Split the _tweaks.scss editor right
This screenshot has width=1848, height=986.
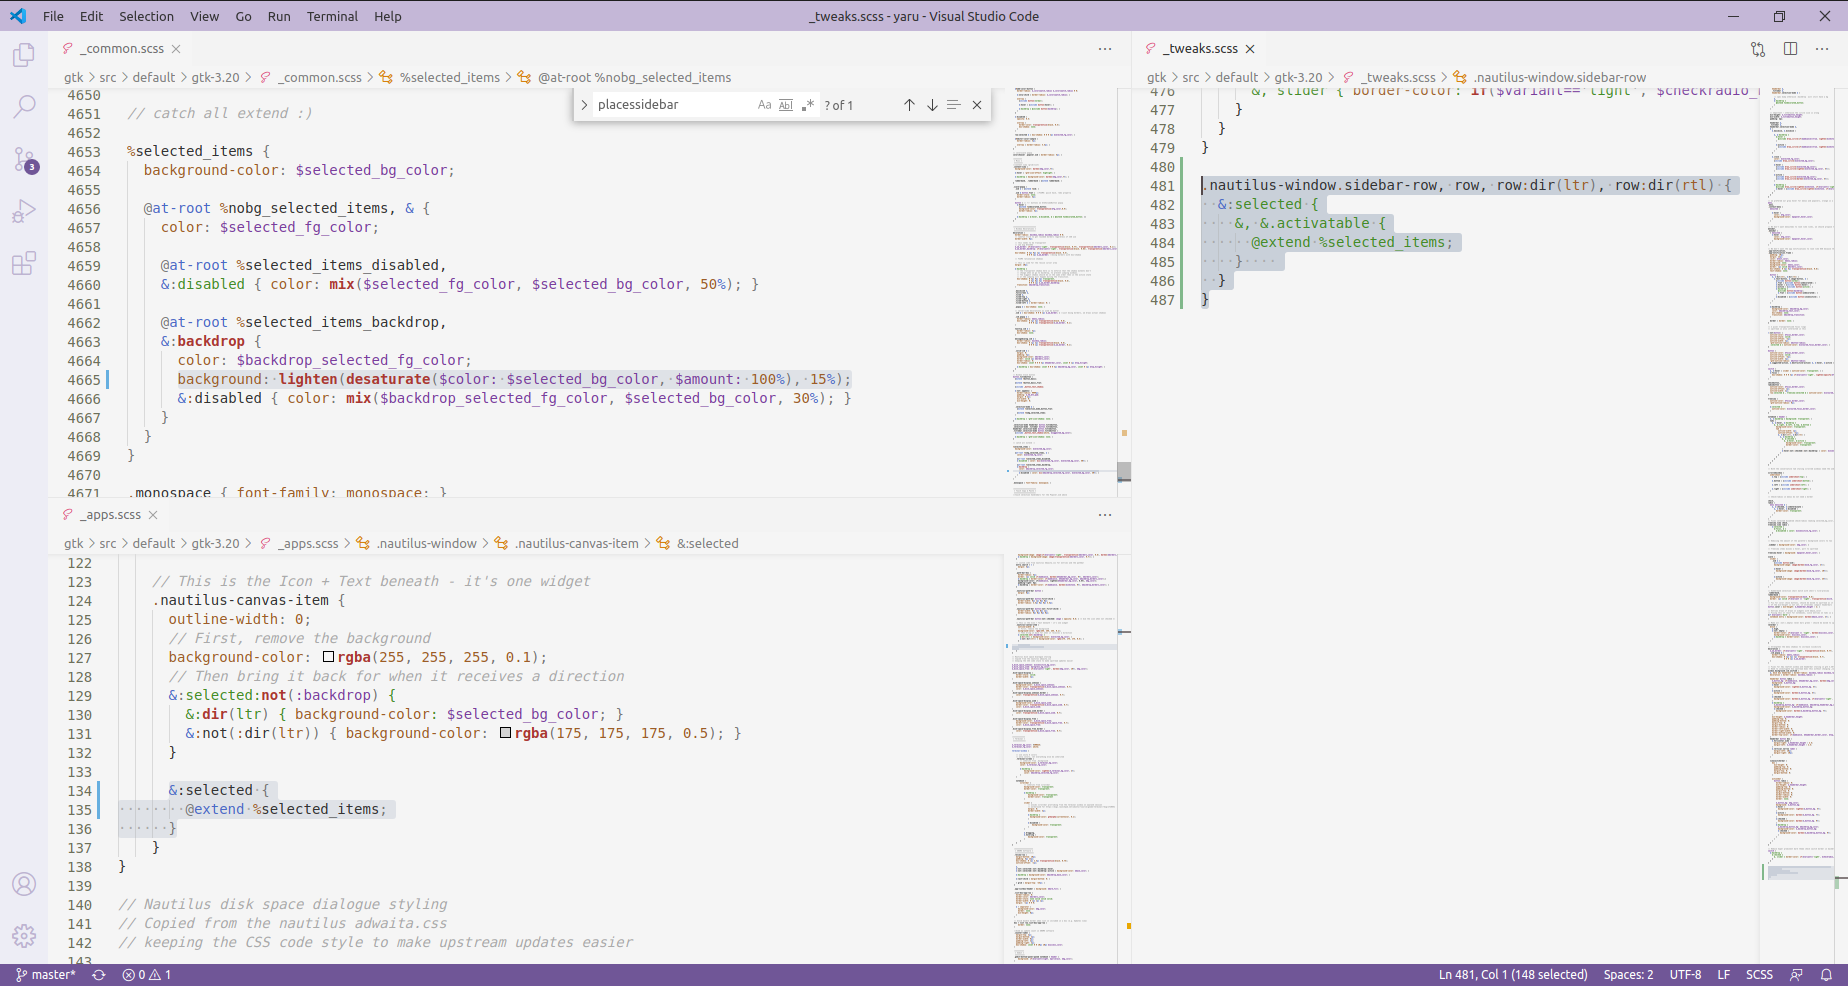[x=1790, y=49]
